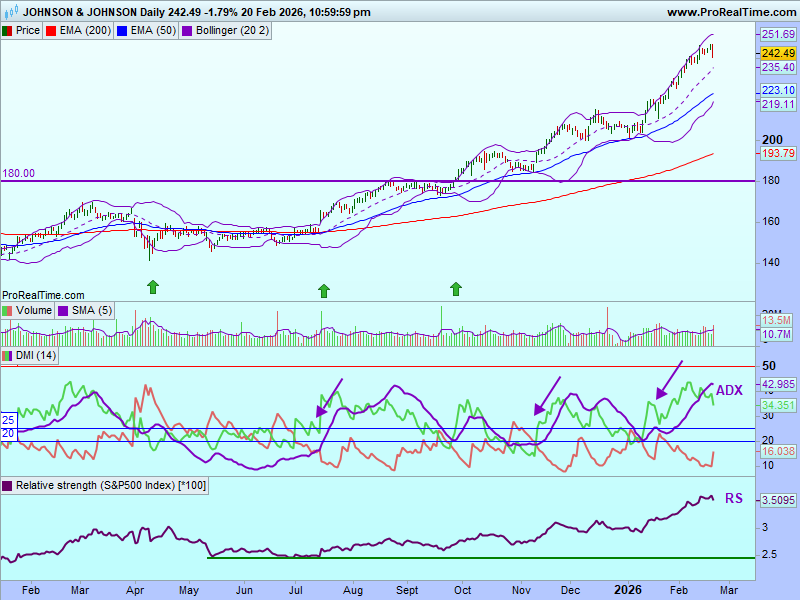Click the green up arrow near mid-July

tap(323, 290)
